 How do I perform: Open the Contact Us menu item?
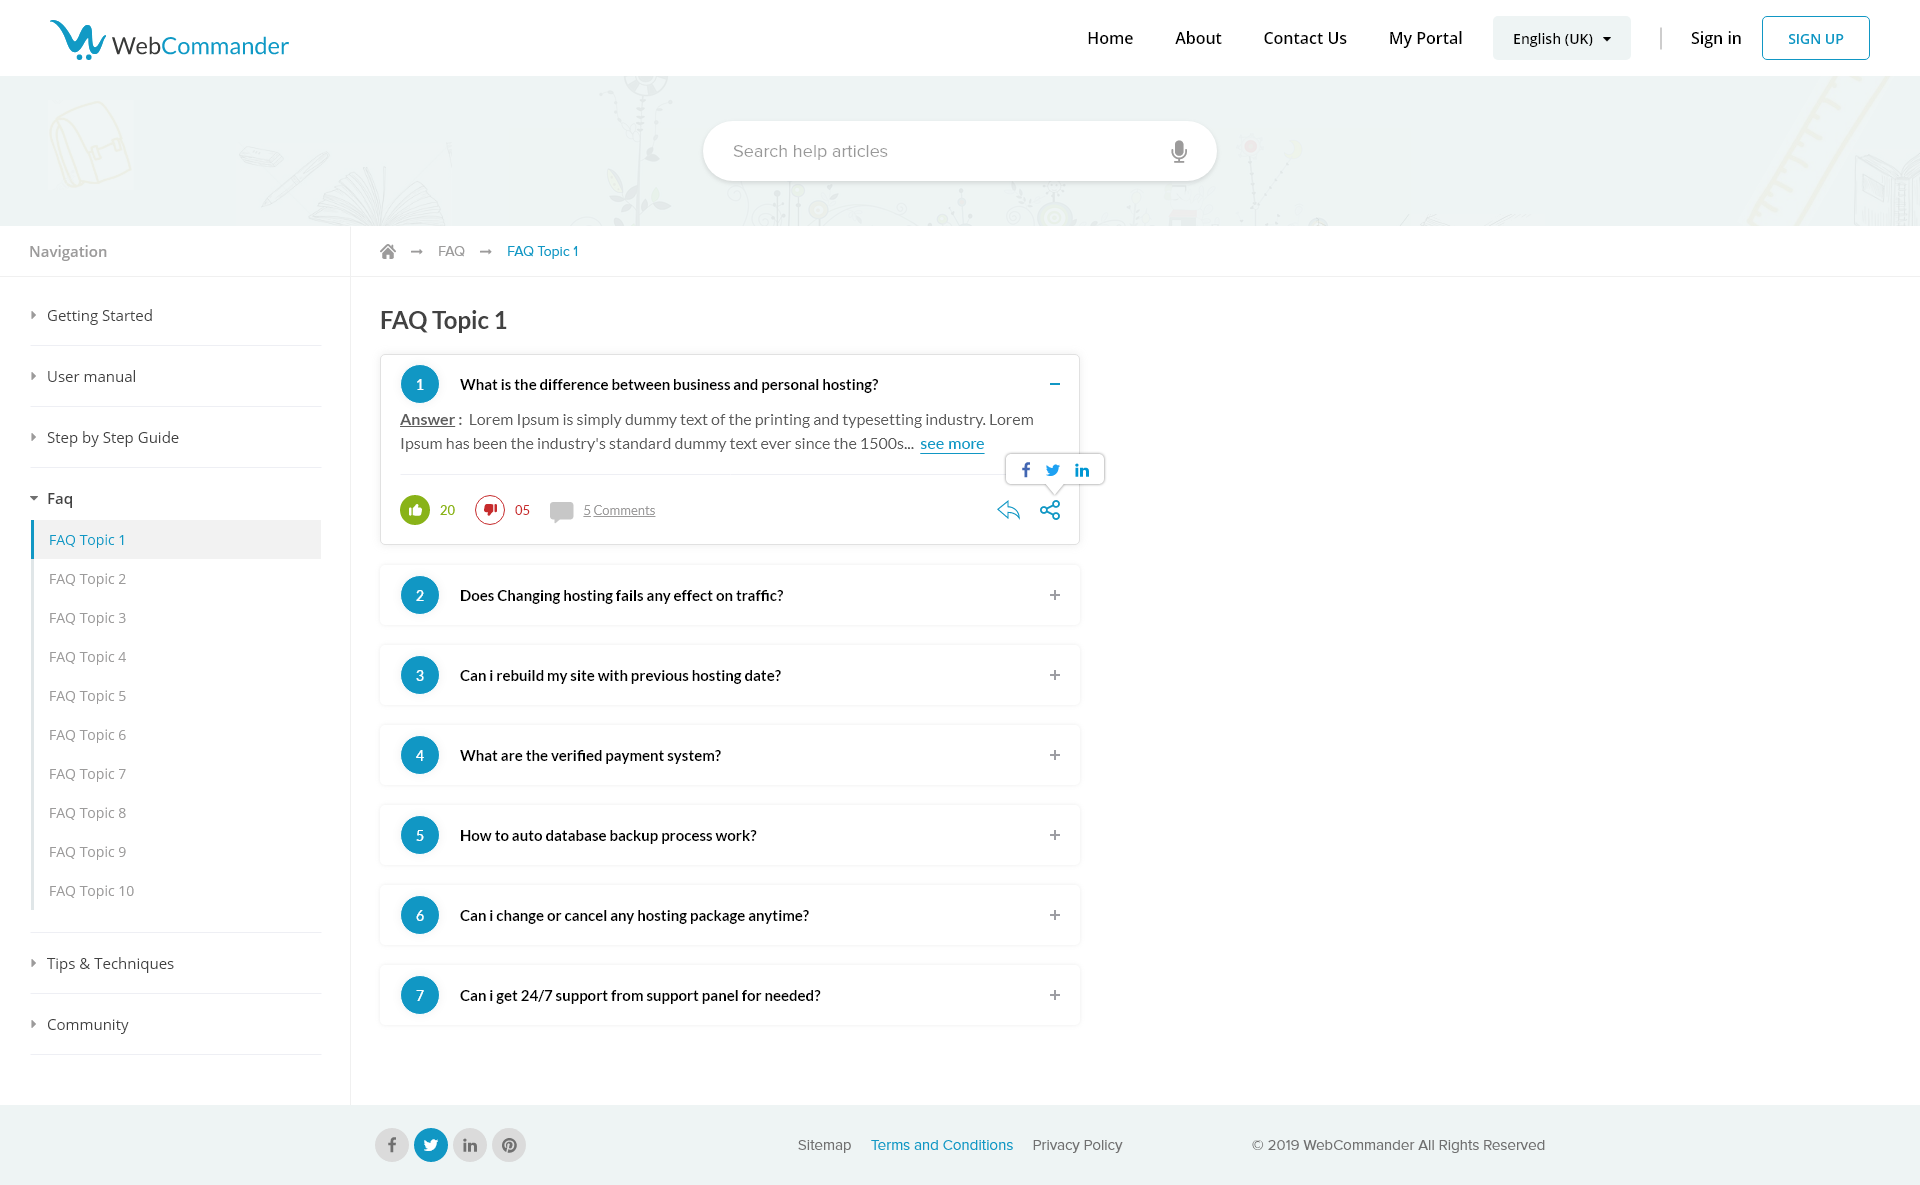point(1304,38)
